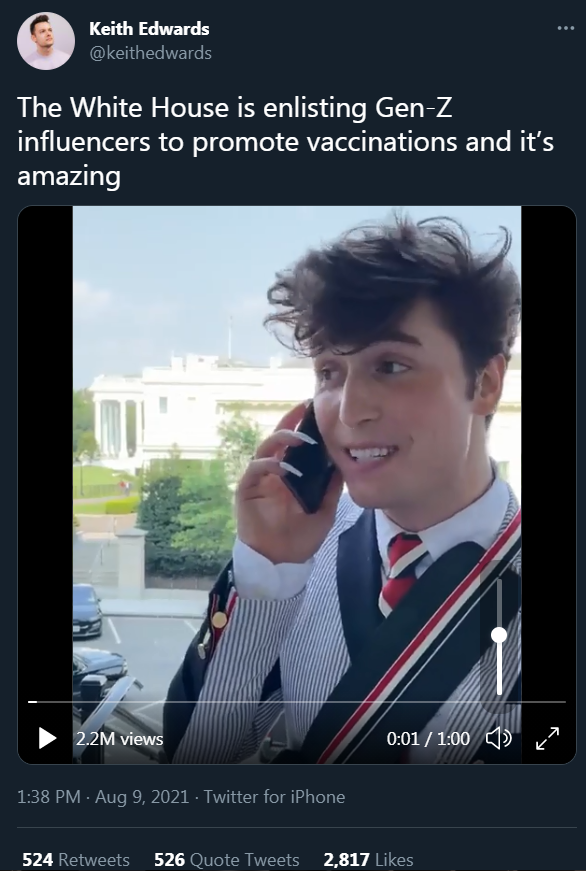Click the 0:01 / 1:00 time display
This screenshot has width=586, height=871.
click(428, 739)
